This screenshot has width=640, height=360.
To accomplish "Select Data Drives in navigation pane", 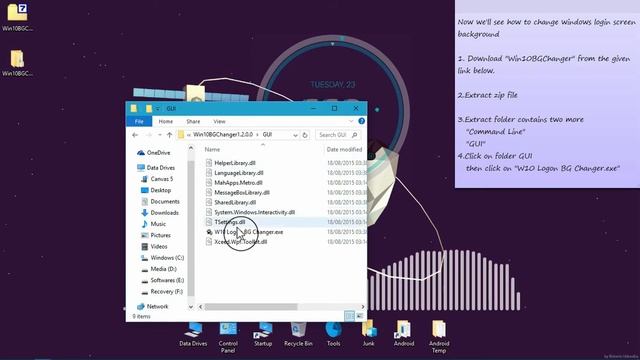I will pos(160,168).
